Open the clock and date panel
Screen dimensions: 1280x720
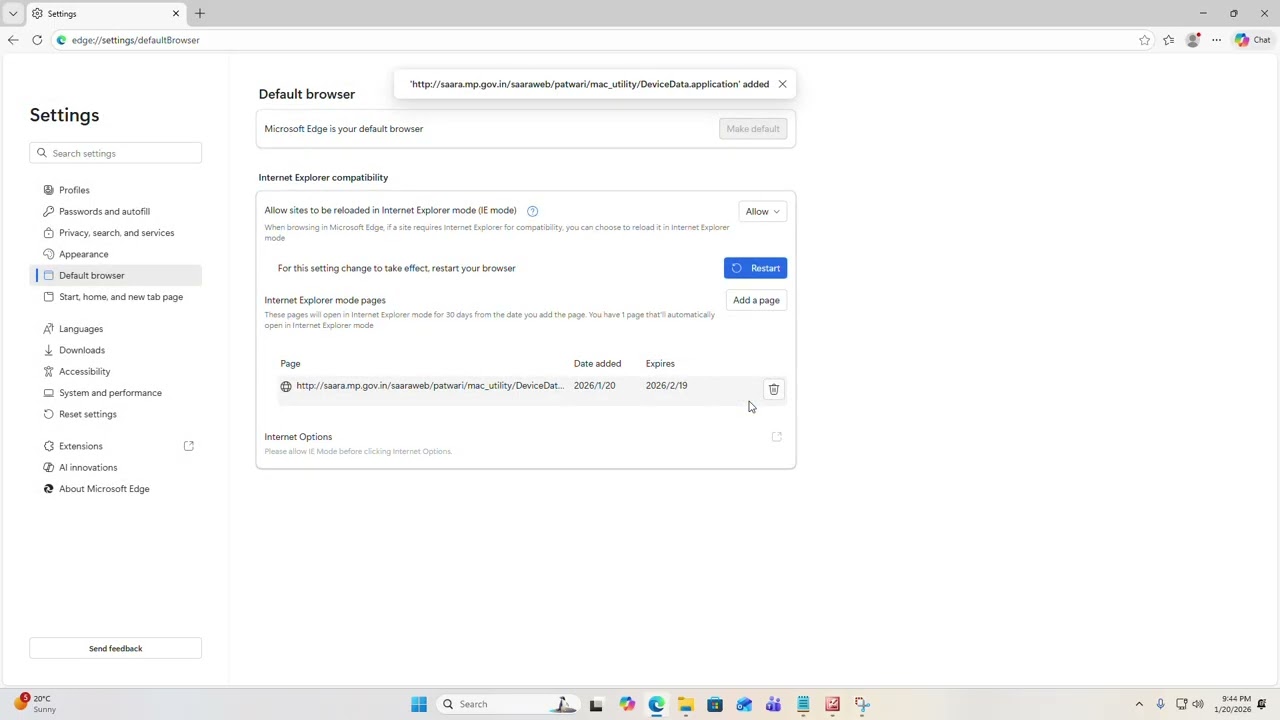coord(1233,704)
